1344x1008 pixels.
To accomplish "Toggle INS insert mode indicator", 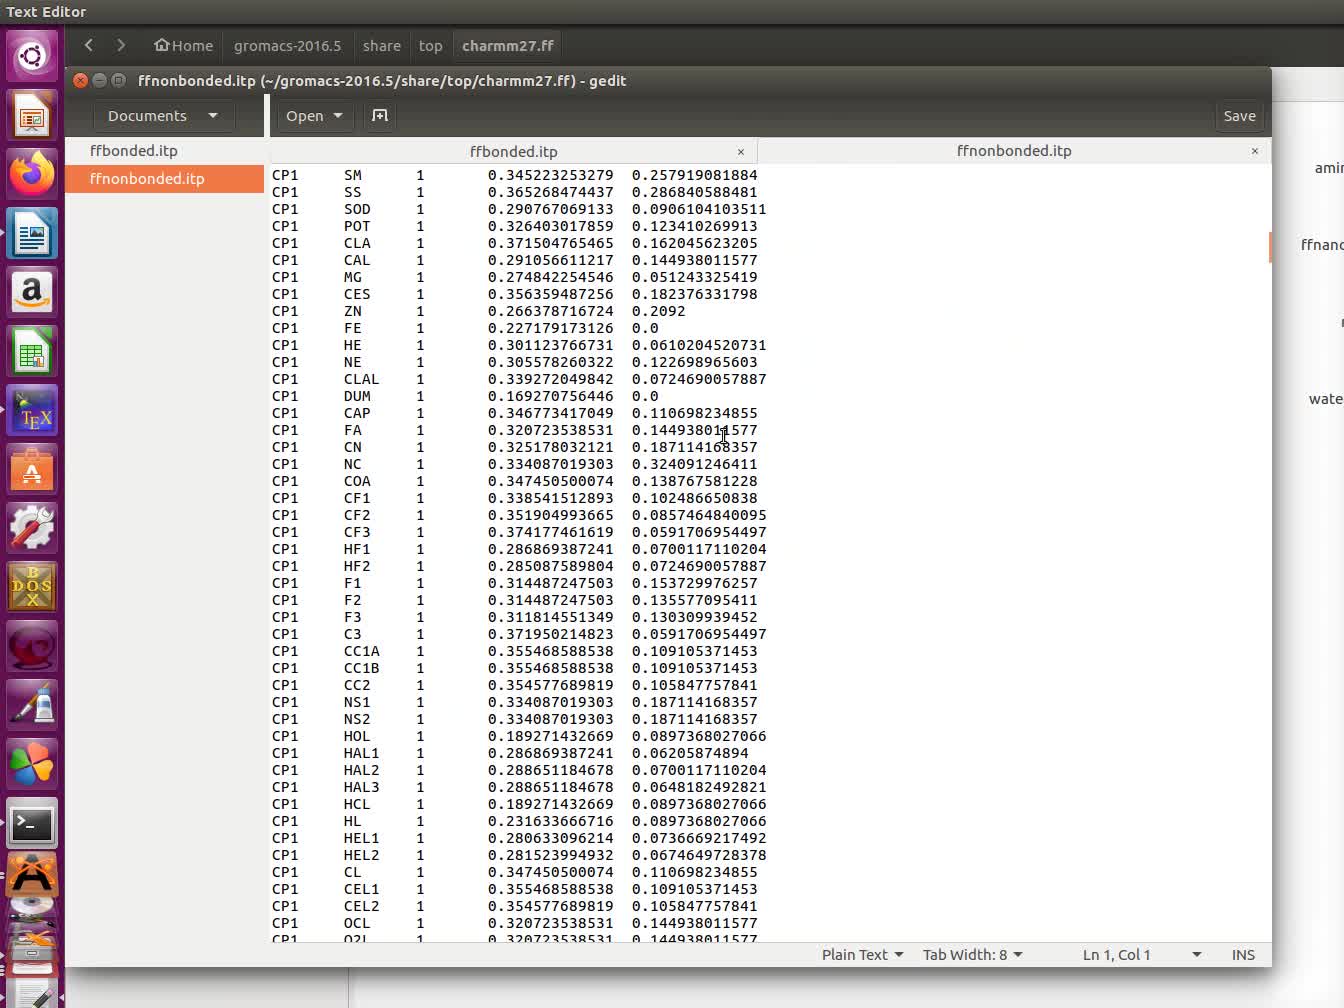I will (x=1243, y=955).
